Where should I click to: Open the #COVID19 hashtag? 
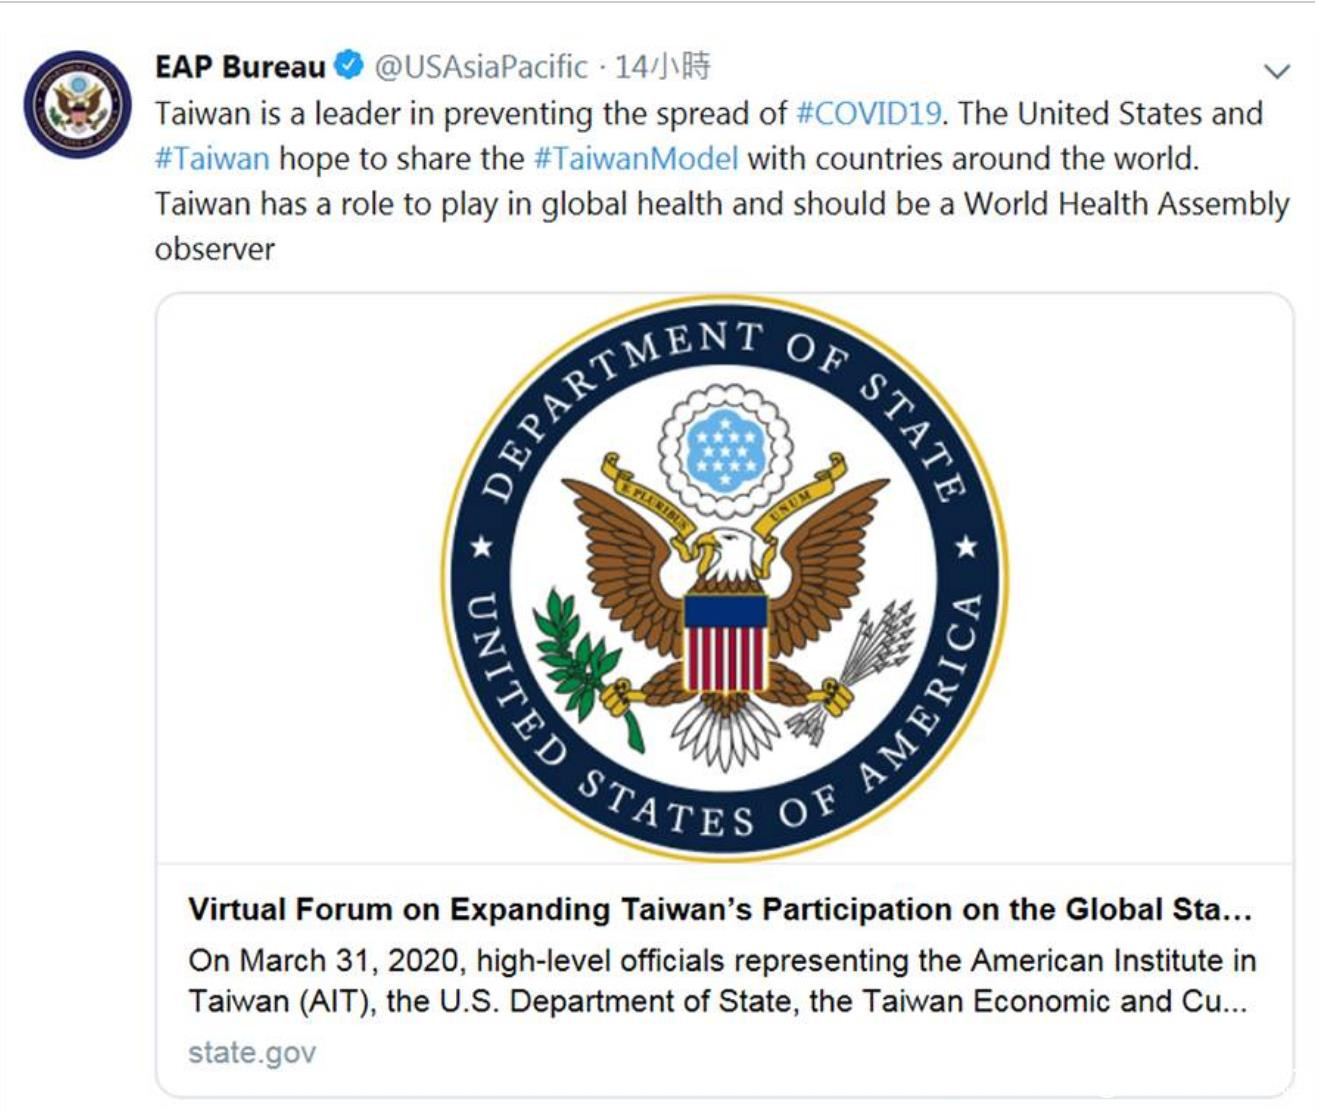click(x=868, y=113)
